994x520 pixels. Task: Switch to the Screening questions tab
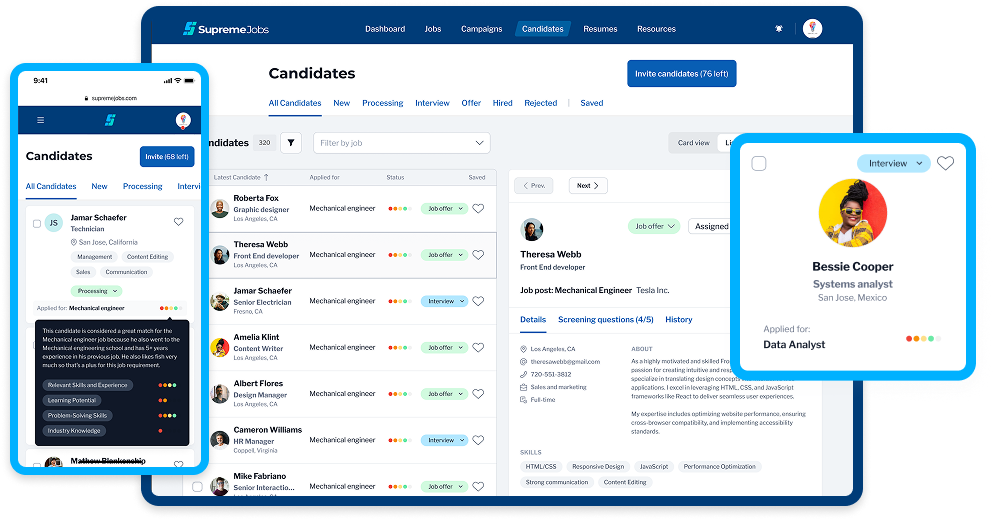pos(605,320)
